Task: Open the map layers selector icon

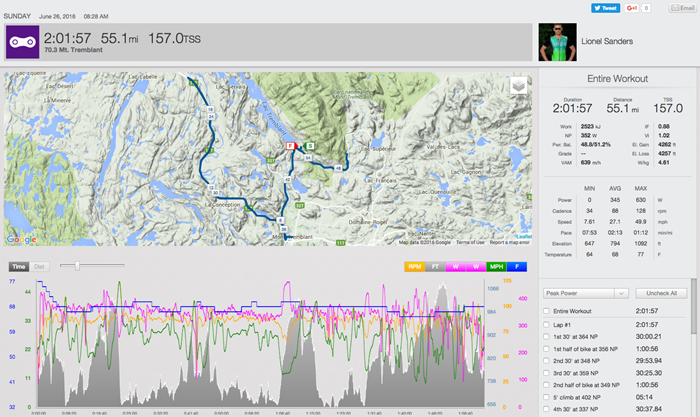Action: click(518, 85)
